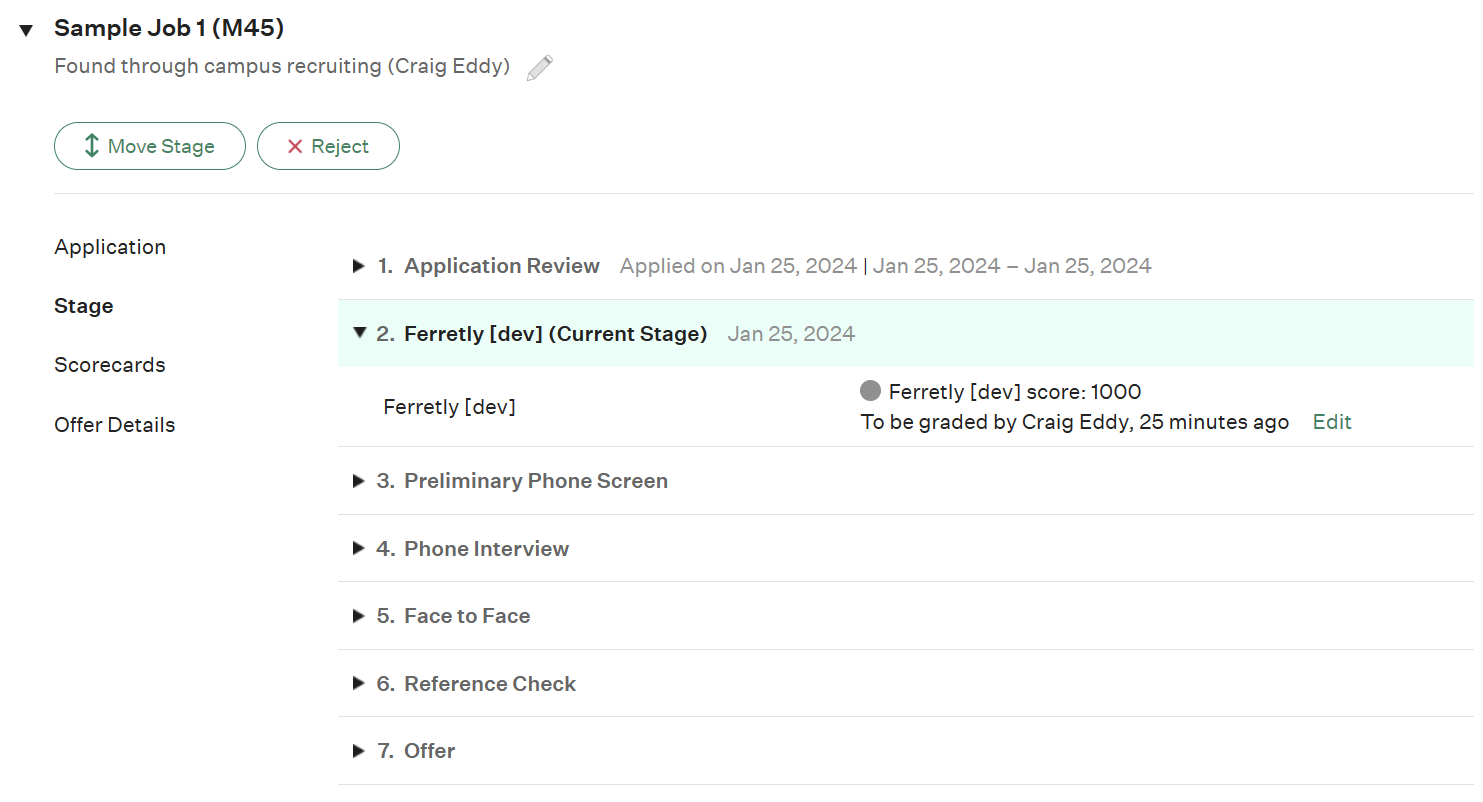
Task: Click the Ferretly [dev] row label
Action: click(450, 407)
